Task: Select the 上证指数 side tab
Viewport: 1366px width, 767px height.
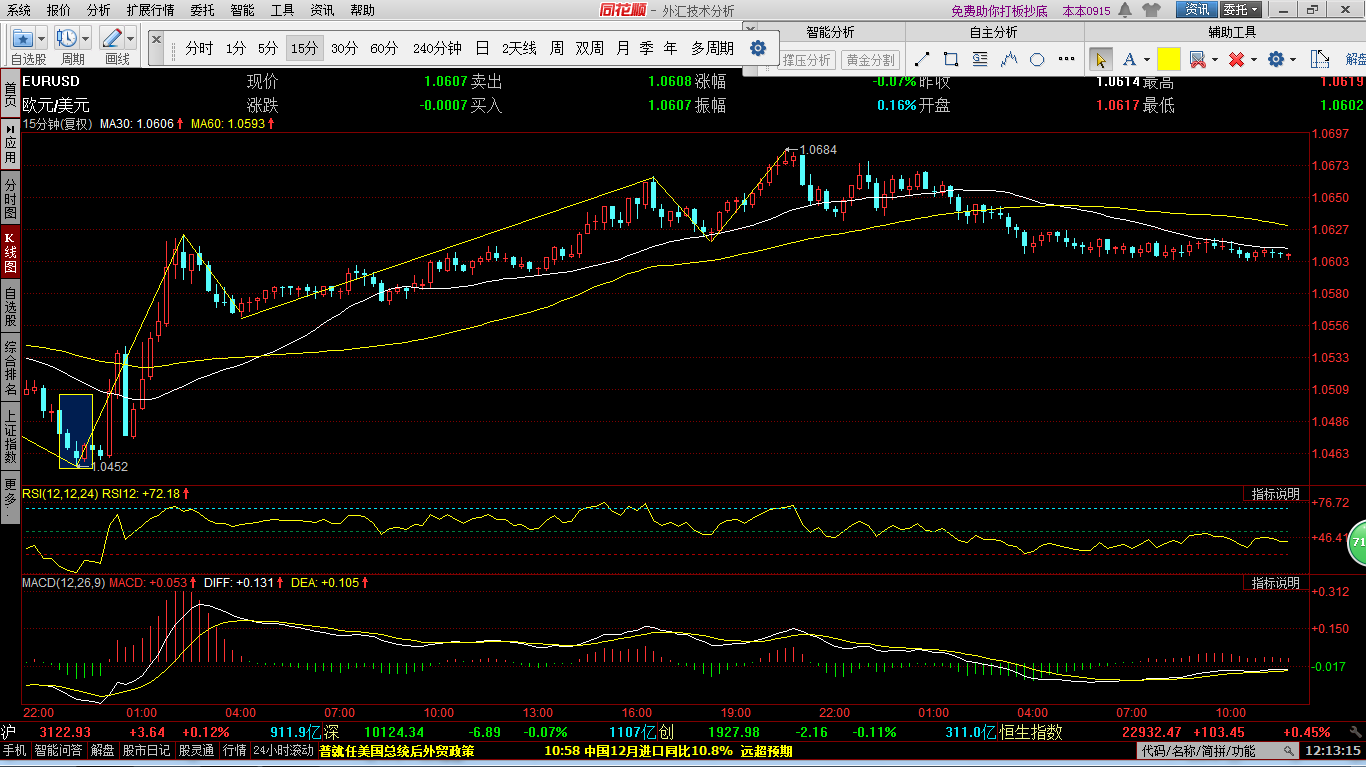Action: 10,436
